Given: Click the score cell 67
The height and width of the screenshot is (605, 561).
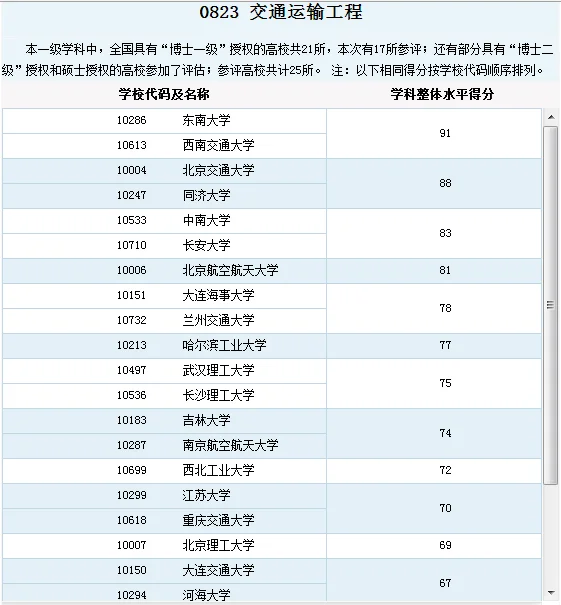Looking at the screenshot, I should tap(434, 581).
